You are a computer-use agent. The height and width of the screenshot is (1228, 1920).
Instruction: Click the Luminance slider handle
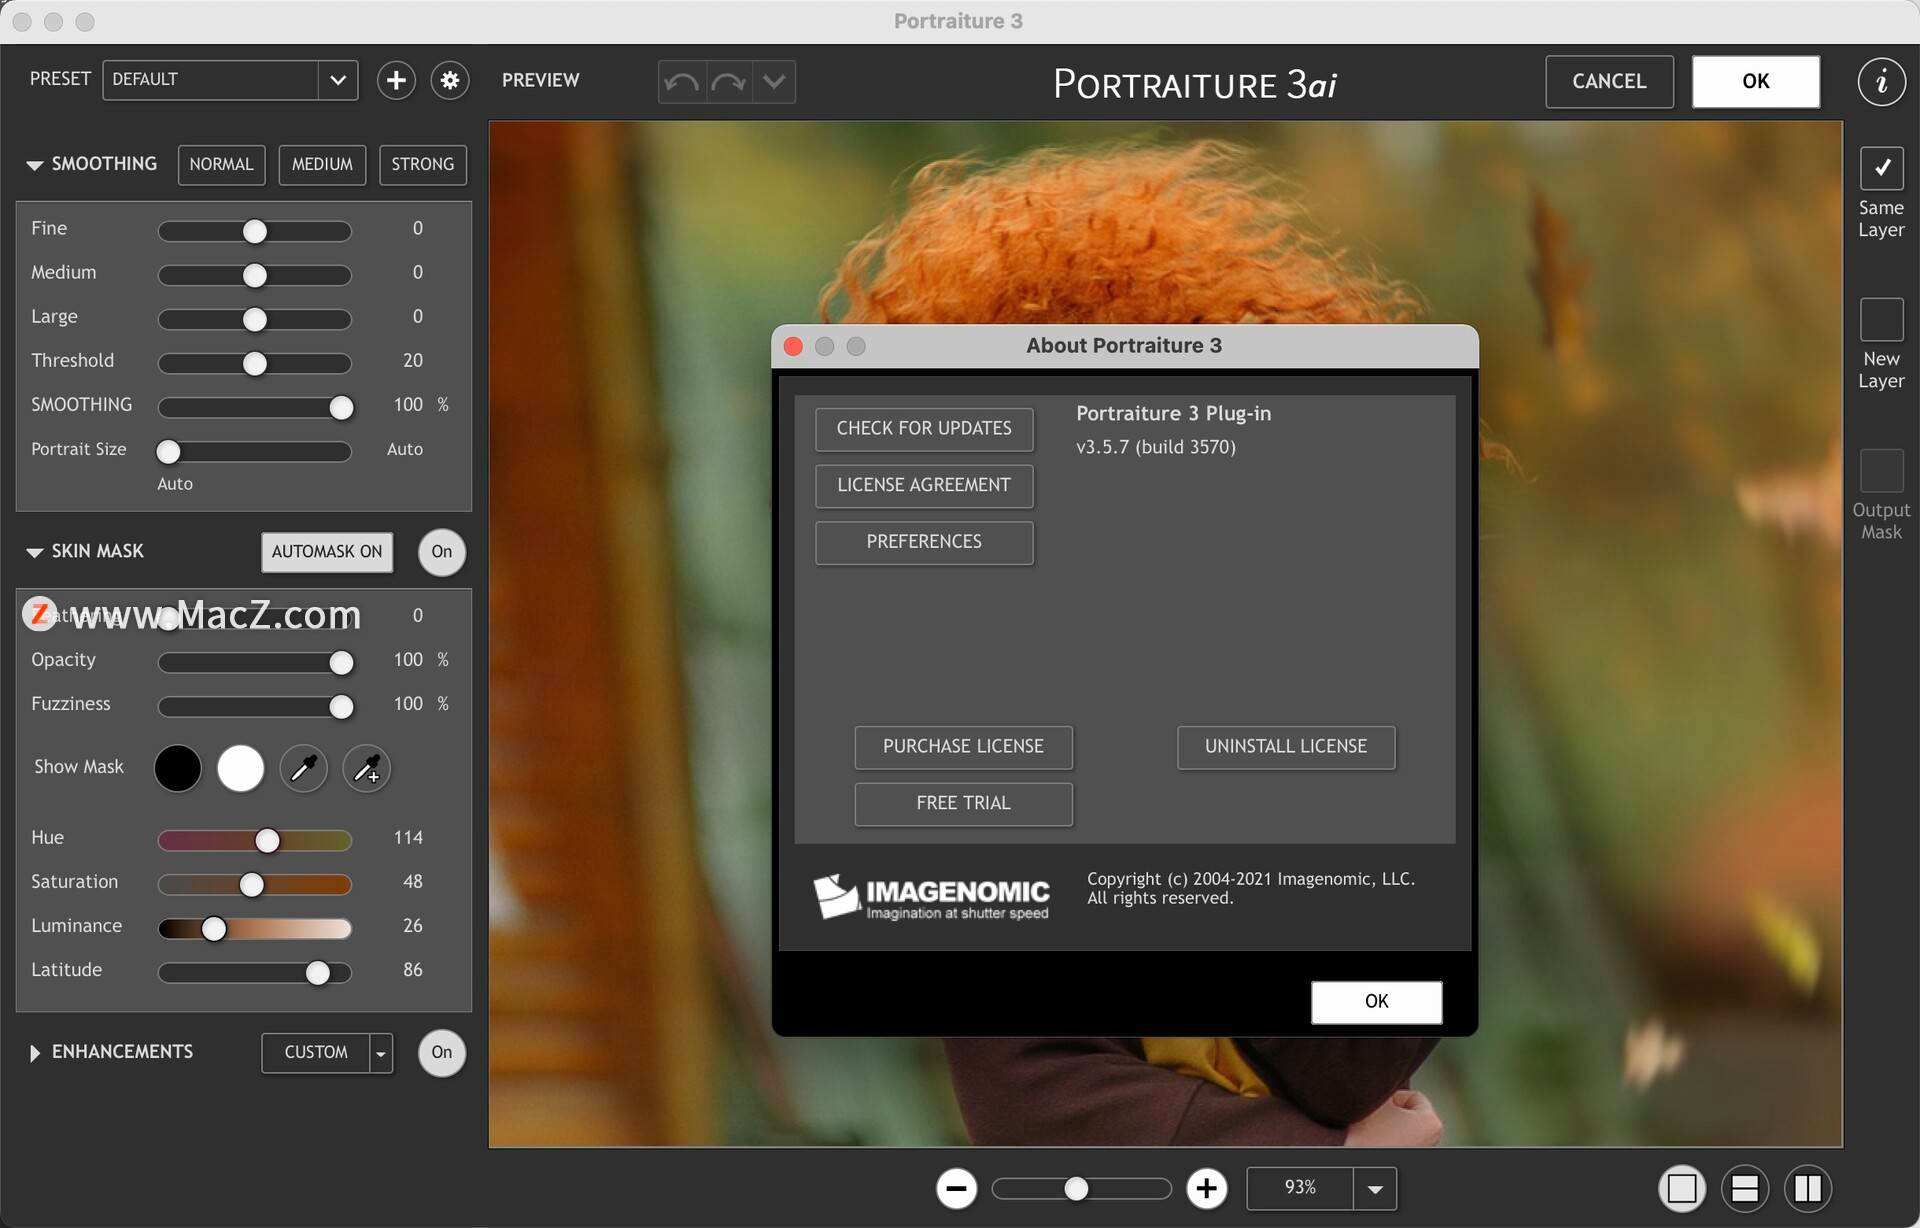tap(213, 928)
